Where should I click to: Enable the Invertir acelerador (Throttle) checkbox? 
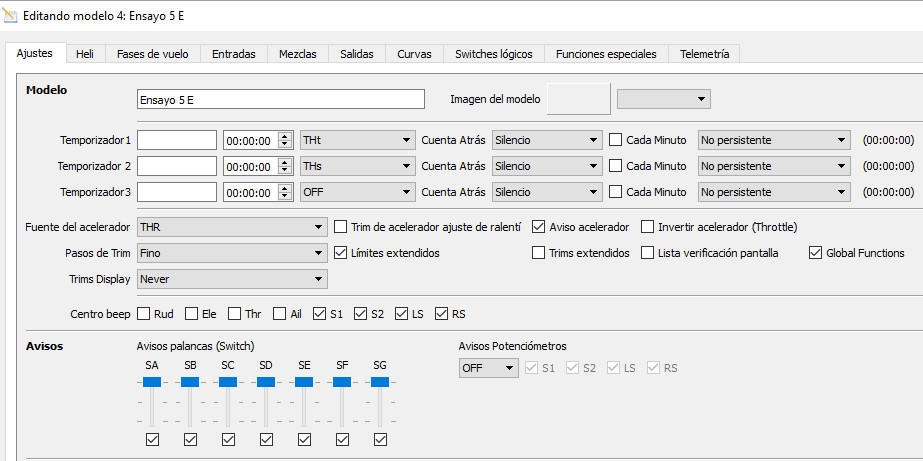coord(648,227)
